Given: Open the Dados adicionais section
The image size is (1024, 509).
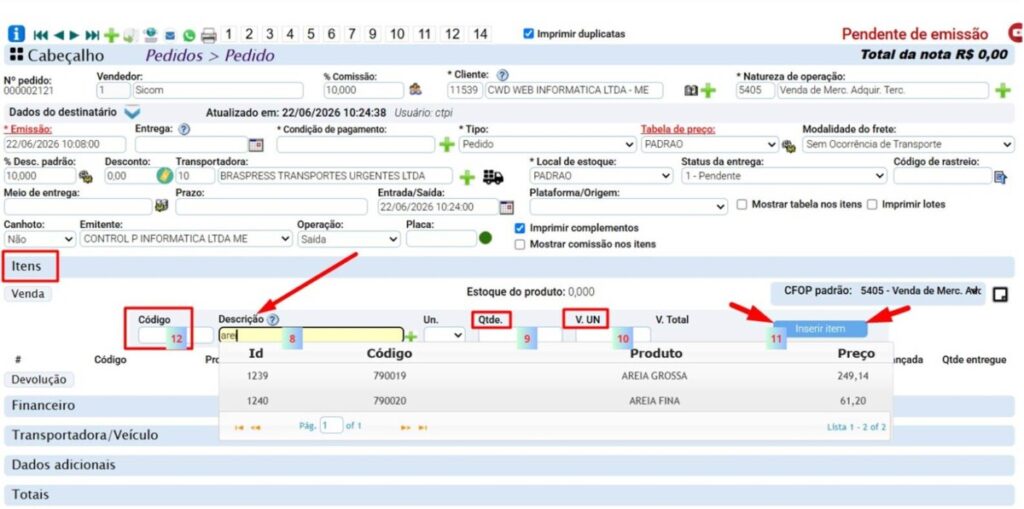Looking at the screenshot, I should [x=509, y=465].
